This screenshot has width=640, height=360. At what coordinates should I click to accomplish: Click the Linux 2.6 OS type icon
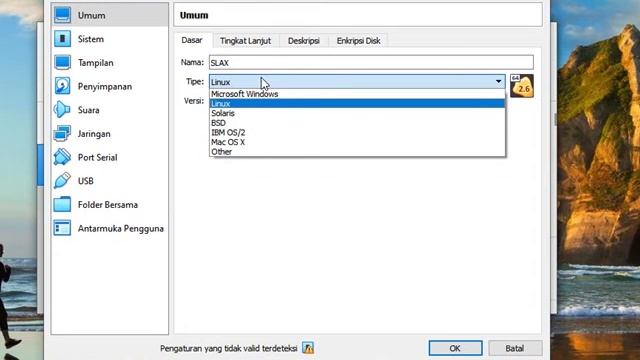(x=522, y=86)
